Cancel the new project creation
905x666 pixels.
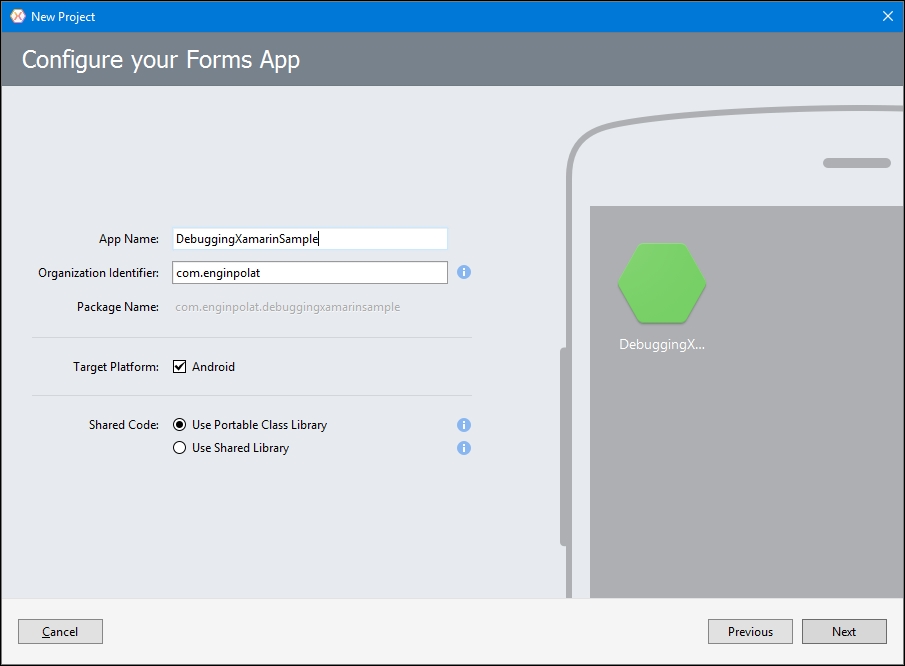60,631
